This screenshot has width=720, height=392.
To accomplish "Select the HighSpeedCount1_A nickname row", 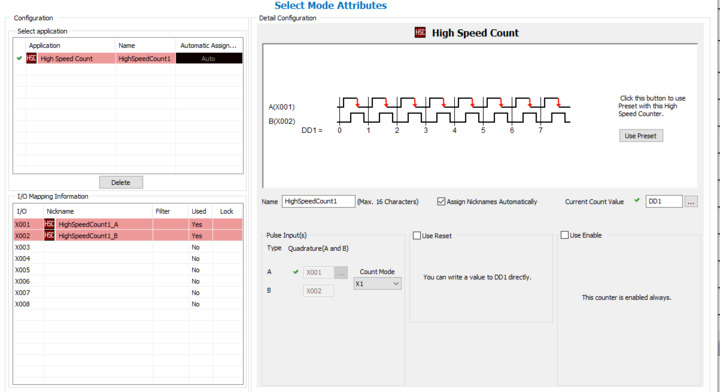I will click(128, 224).
